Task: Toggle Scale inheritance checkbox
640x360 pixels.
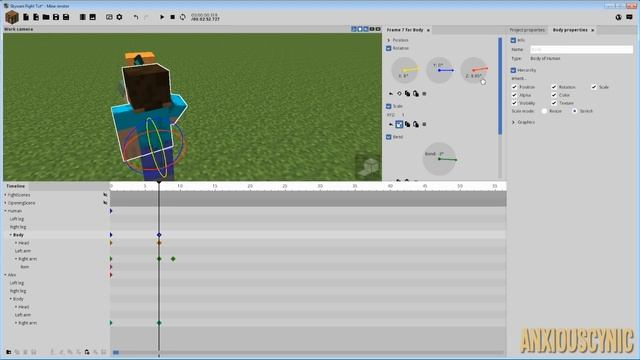Action: pos(594,87)
